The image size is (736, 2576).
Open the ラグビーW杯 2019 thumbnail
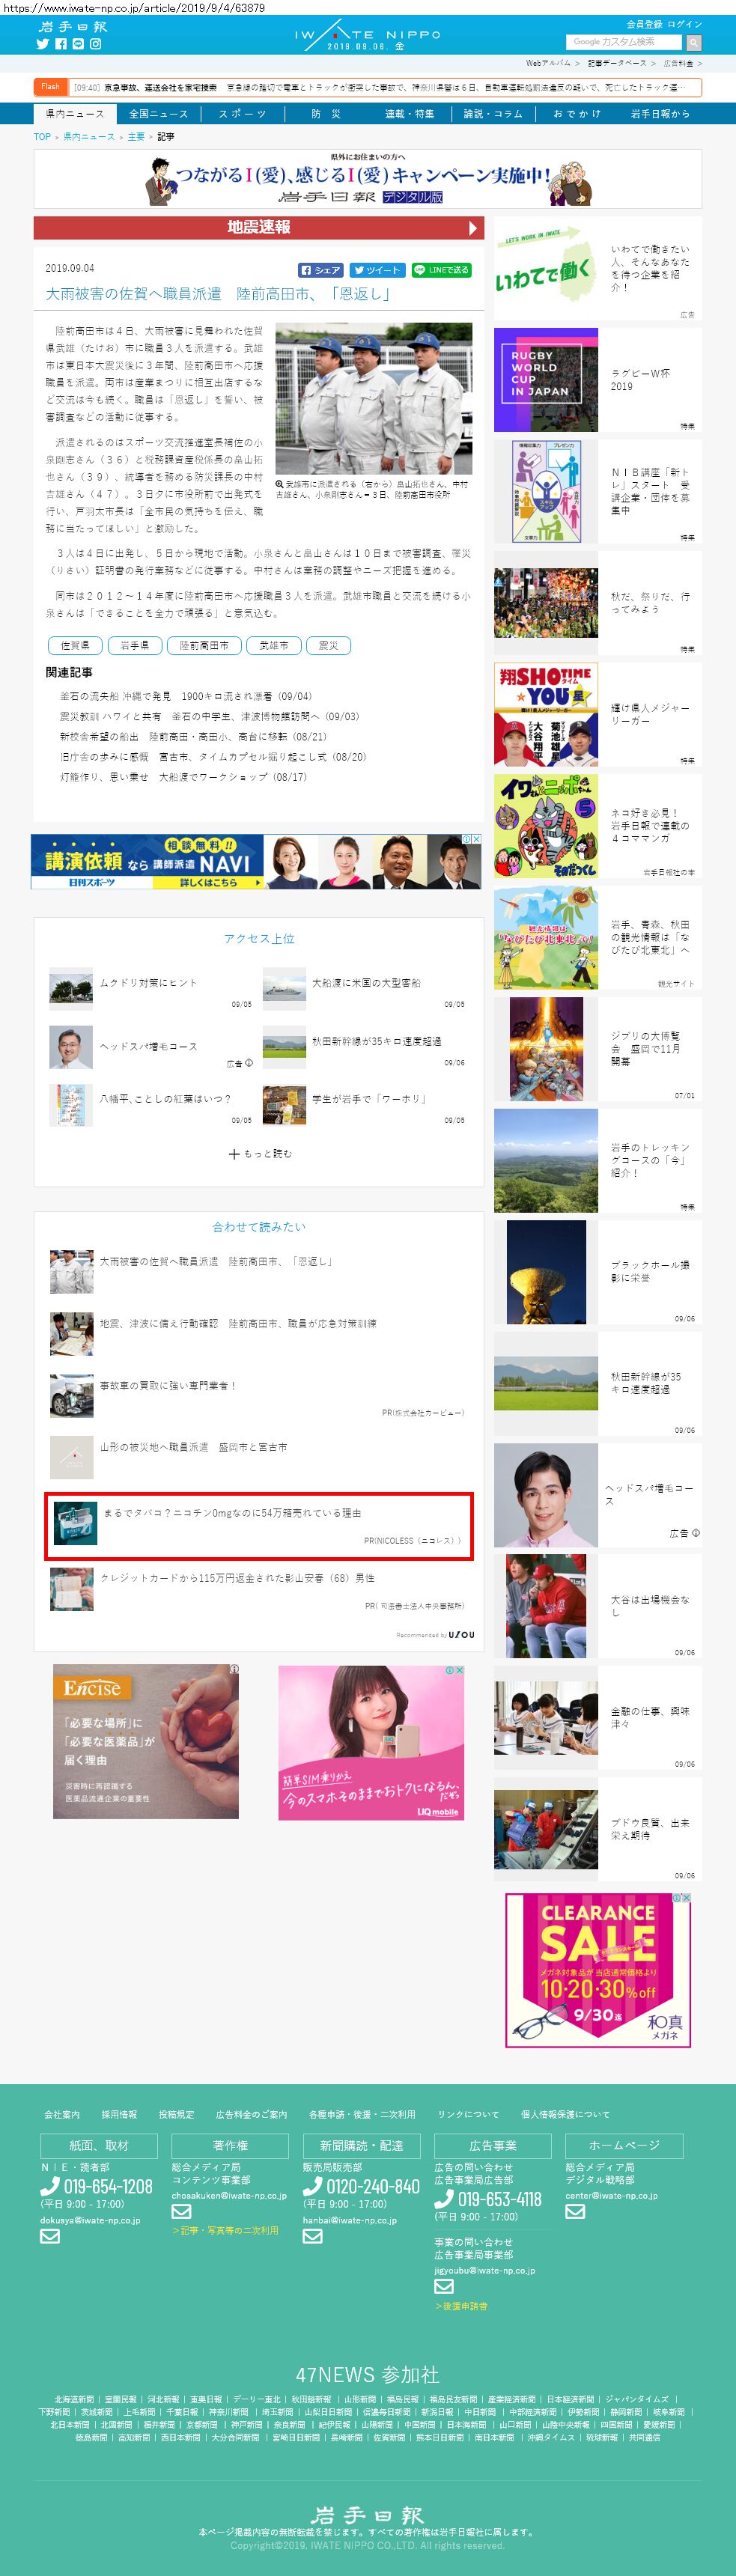point(546,380)
